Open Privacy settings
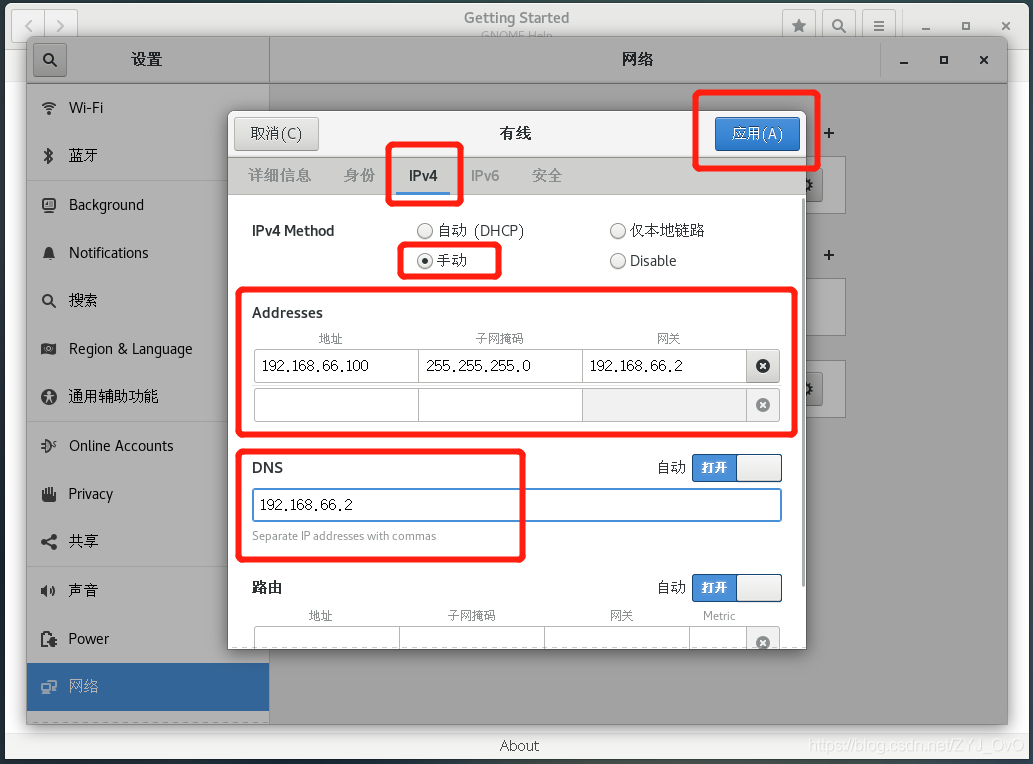The image size is (1033, 764). pos(148,494)
